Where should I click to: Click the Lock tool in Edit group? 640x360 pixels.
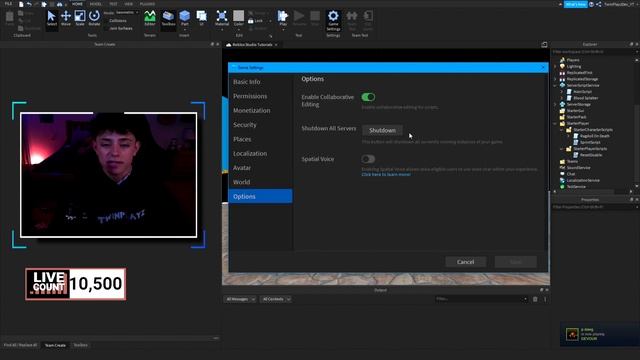[256, 21]
